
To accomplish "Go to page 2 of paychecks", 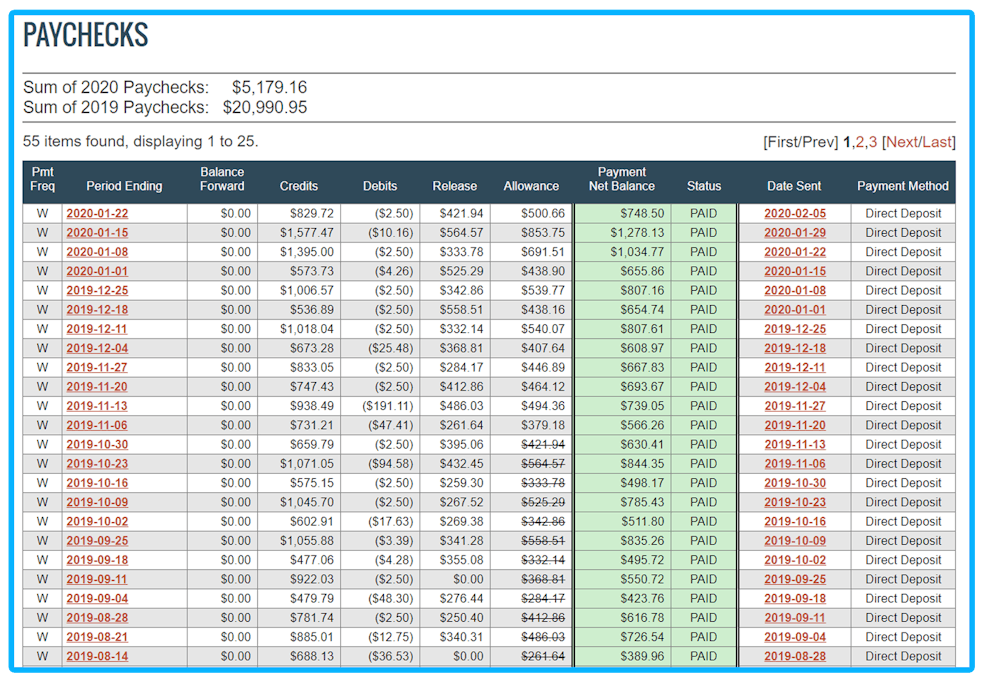I will [x=859, y=142].
